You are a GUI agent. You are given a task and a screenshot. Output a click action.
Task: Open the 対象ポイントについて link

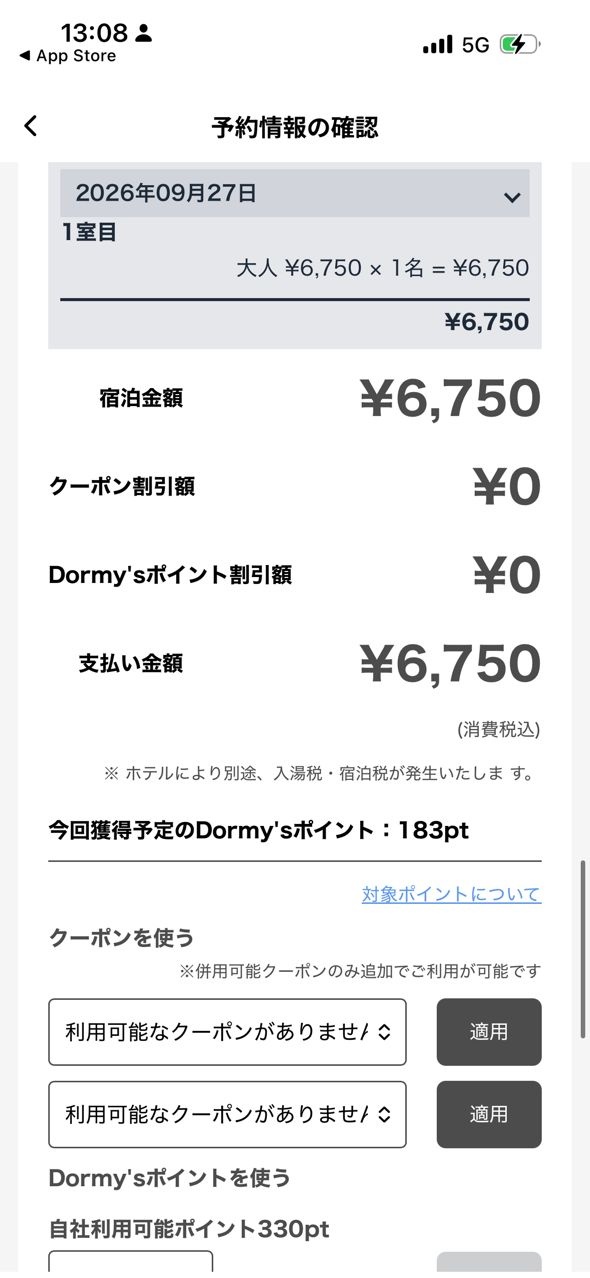point(451,894)
